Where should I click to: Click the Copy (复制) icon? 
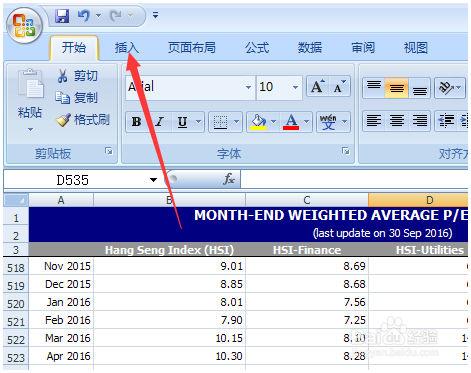click(62, 98)
